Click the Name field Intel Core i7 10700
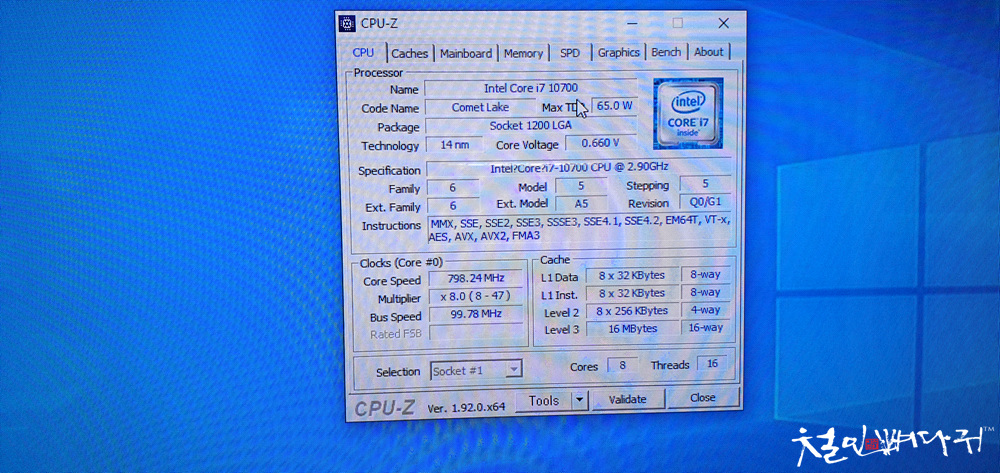Screen dimensions: 1000x473 pyautogui.click(x=531, y=88)
